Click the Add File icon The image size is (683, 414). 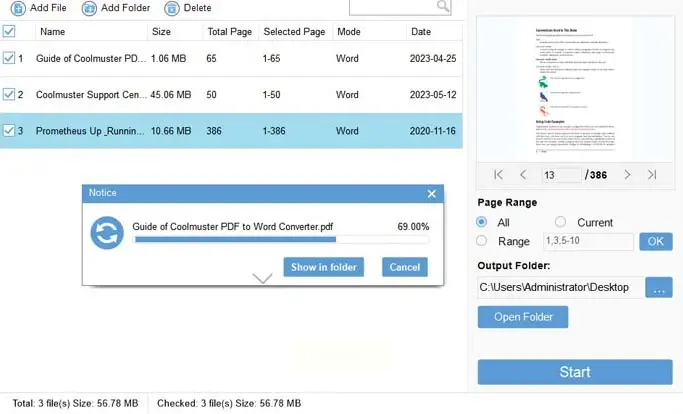(x=17, y=7)
